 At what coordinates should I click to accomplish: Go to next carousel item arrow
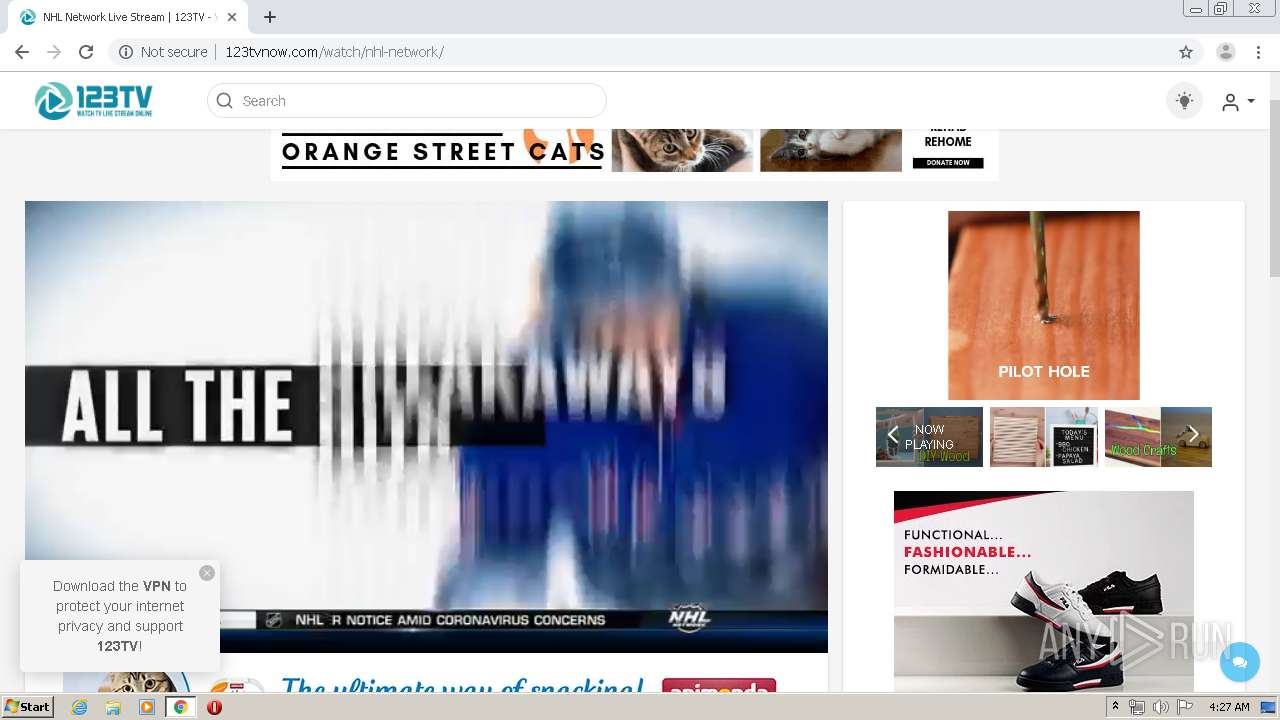click(x=1193, y=435)
